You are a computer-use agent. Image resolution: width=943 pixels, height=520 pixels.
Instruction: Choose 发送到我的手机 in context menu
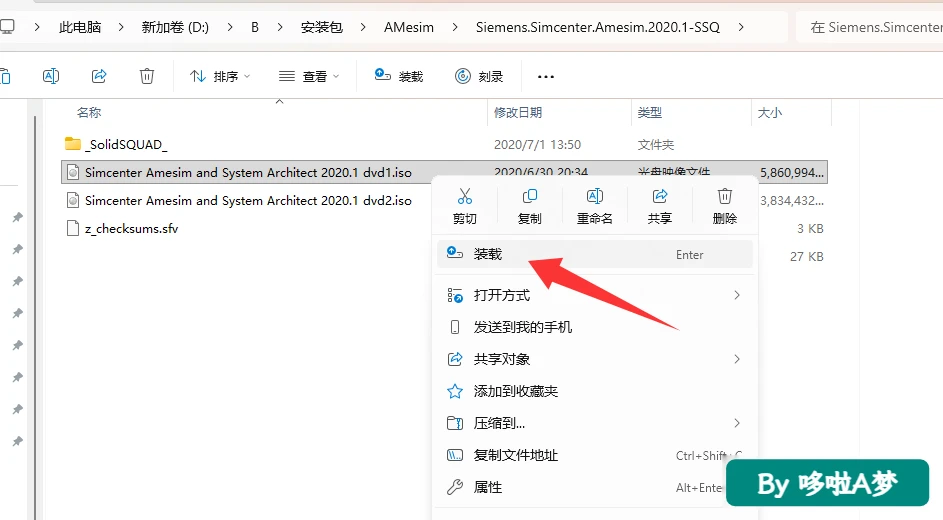click(595, 327)
